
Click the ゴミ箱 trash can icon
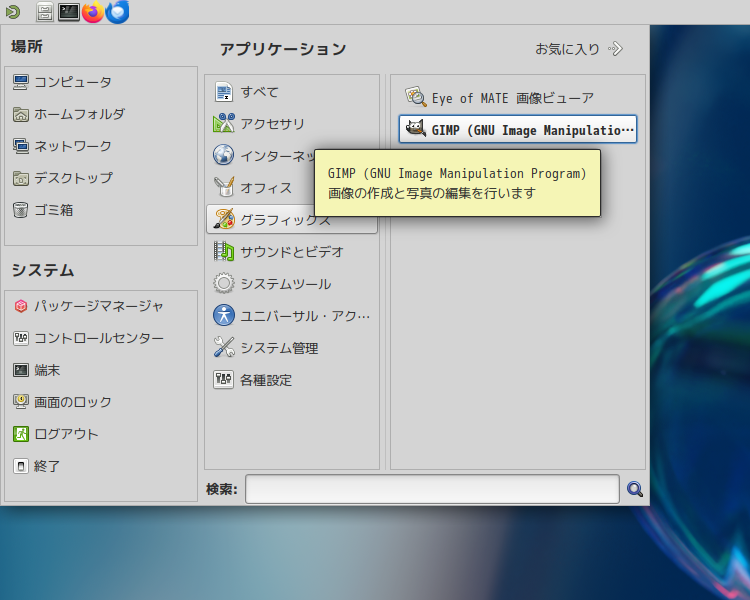[x=21, y=210]
